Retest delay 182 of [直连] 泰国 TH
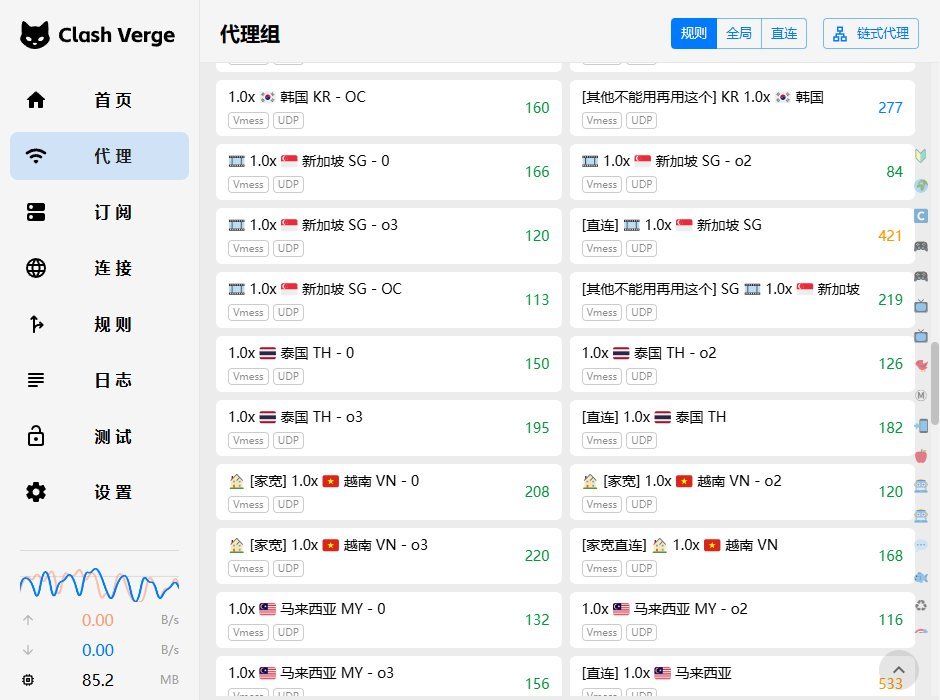 pyautogui.click(x=890, y=428)
